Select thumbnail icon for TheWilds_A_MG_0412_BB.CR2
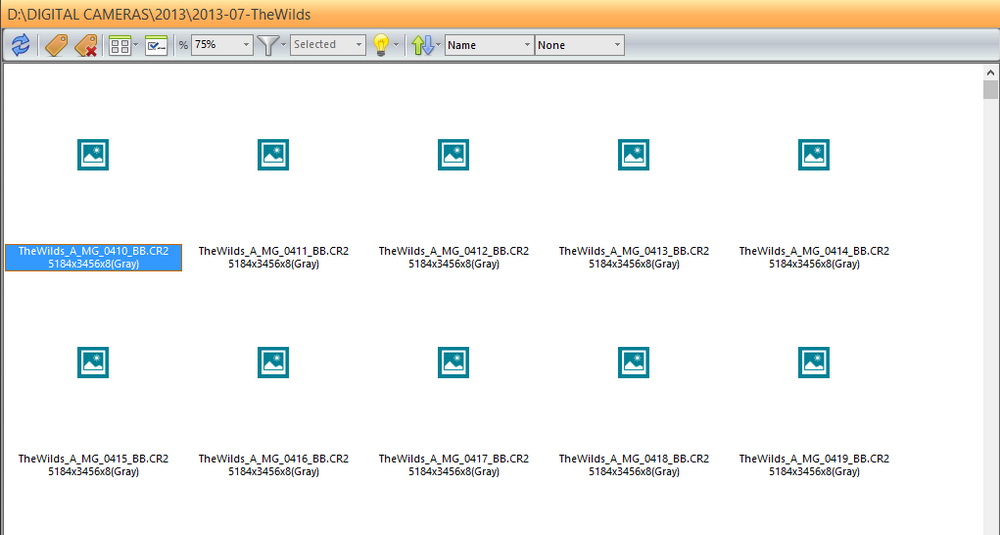This screenshot has height=535, width=1000. pos(453,154)
